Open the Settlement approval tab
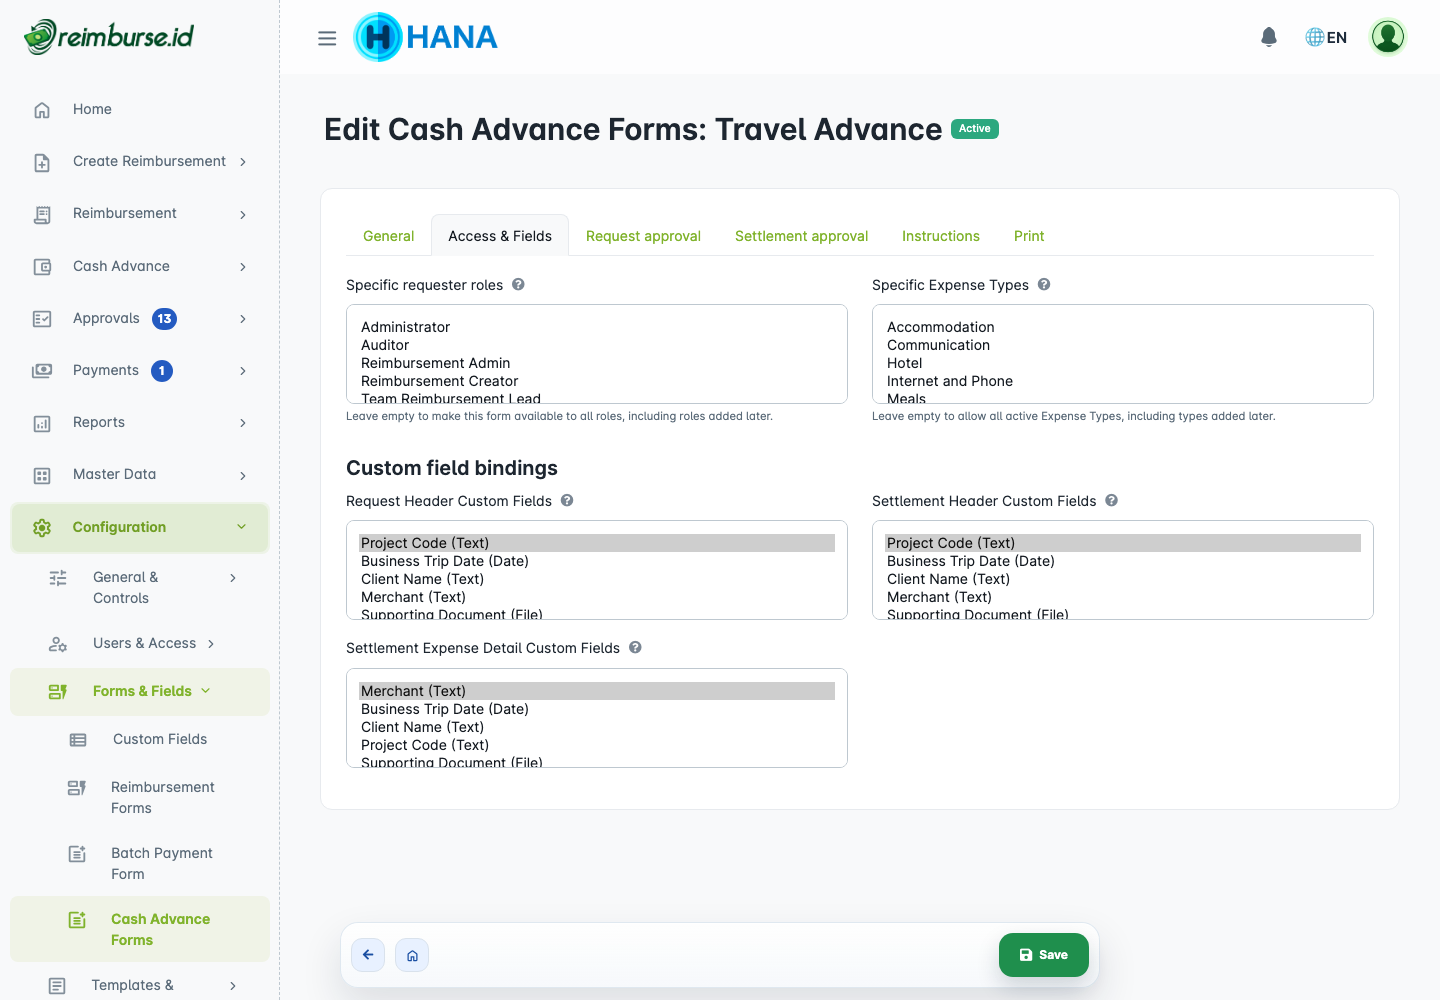 click(x=801, y=236)
